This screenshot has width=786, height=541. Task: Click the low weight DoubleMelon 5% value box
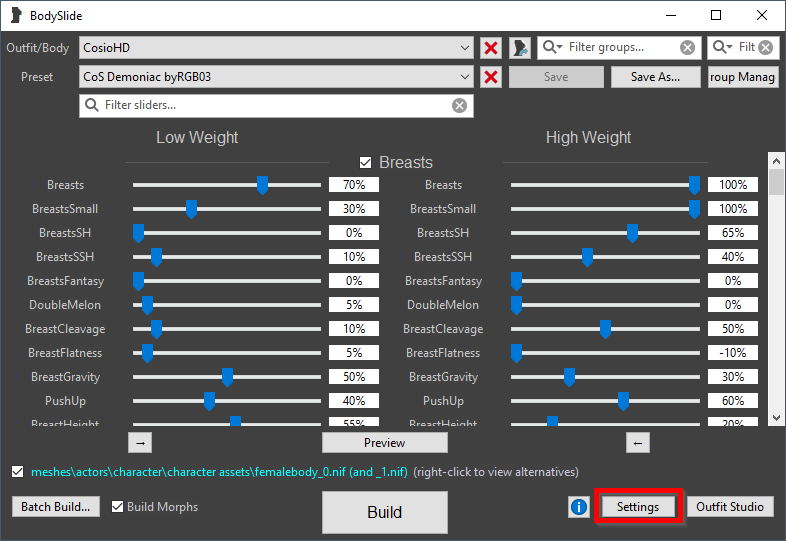click(x=354, y=305)
